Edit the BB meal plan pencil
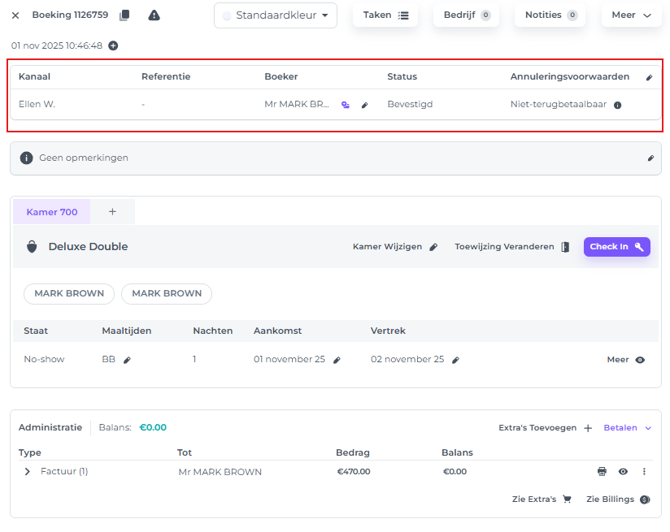Image resolution: width=670 pixels, height=532 pixels. (x=127, y=360)
